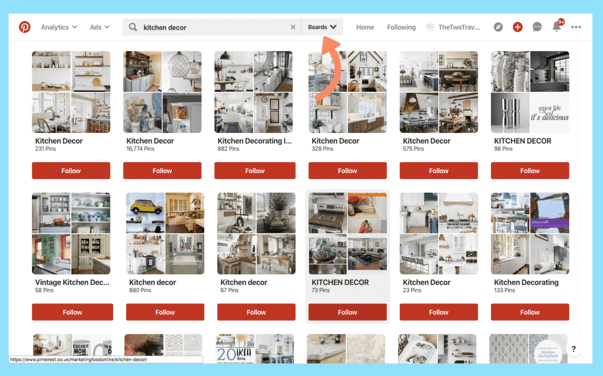Open the Kitchen Decorating 133 Pins board thumbnail

click(530, 233)
